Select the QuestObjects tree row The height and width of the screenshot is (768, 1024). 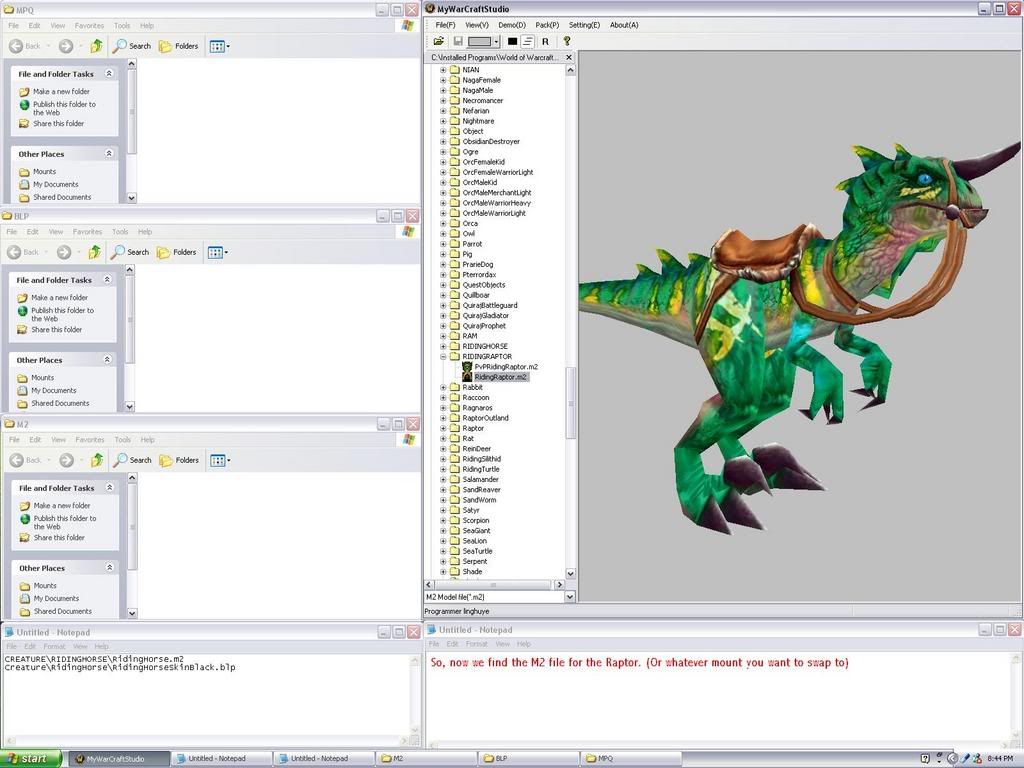483,285
